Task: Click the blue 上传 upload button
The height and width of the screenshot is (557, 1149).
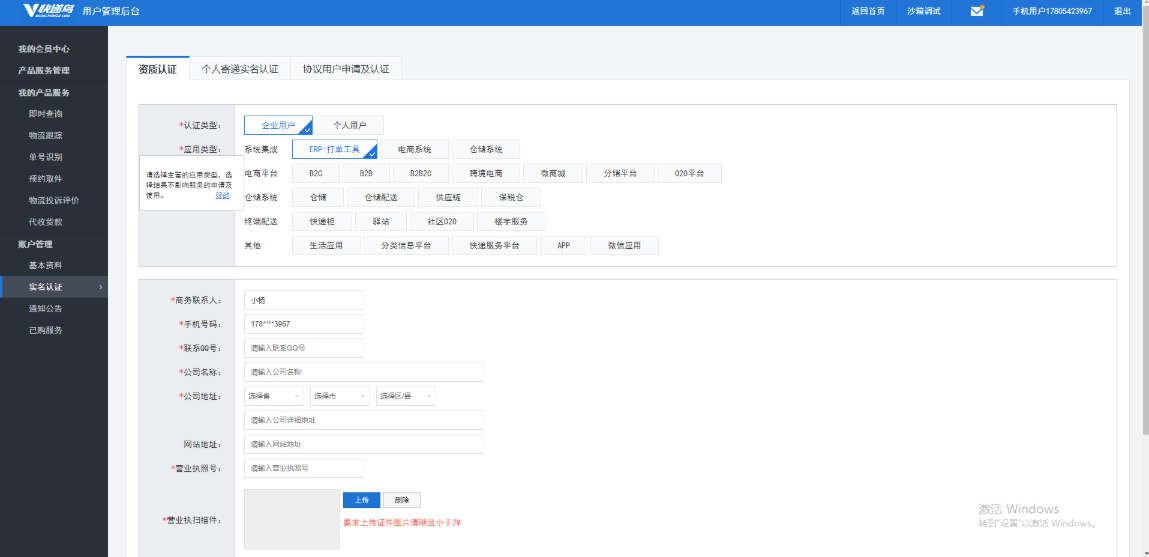Action: coord(361,499)
